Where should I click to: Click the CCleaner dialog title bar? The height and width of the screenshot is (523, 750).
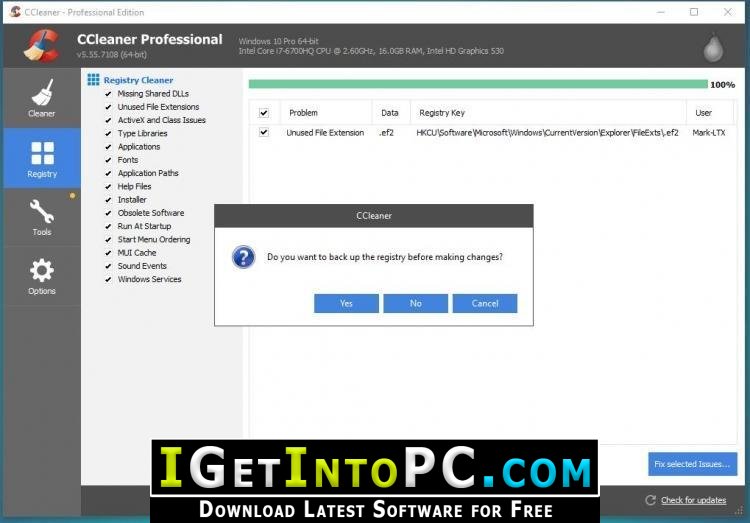374,216
